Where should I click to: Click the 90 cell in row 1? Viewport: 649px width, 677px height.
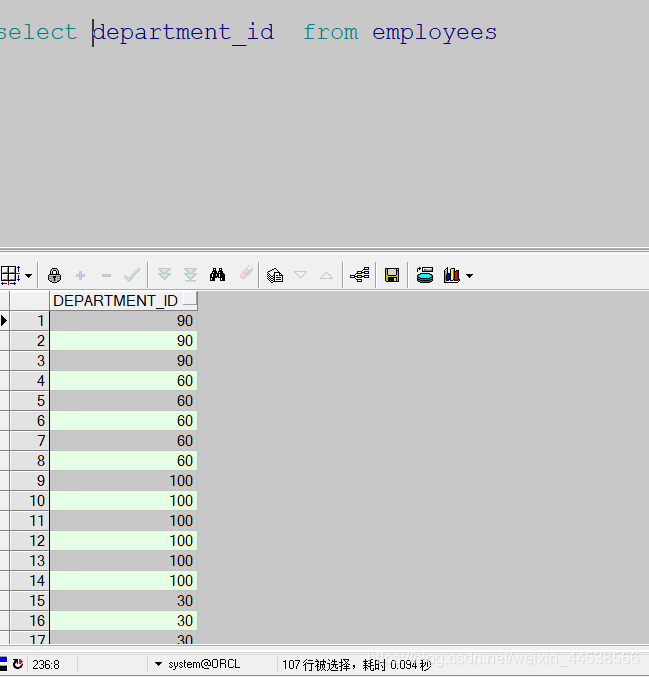(x=124, y=321)
